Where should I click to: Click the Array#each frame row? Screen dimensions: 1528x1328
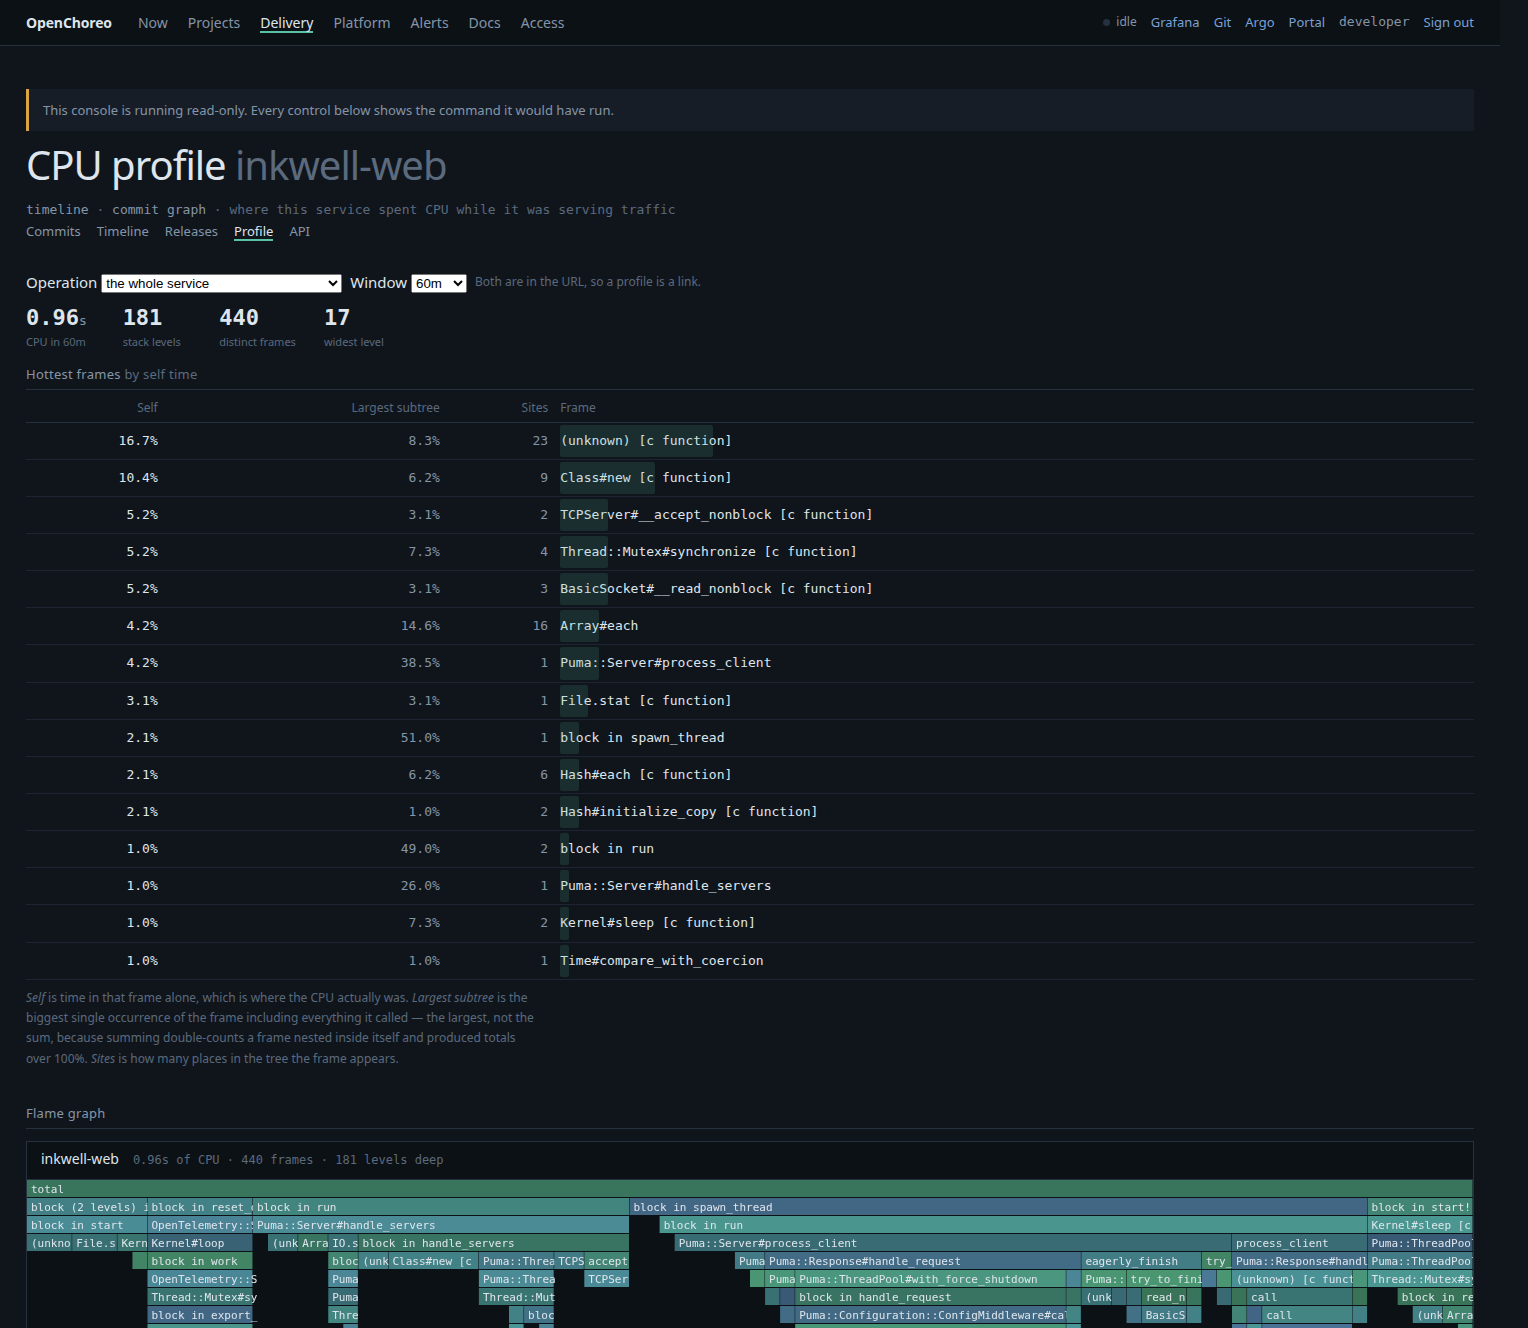[750, 626]
